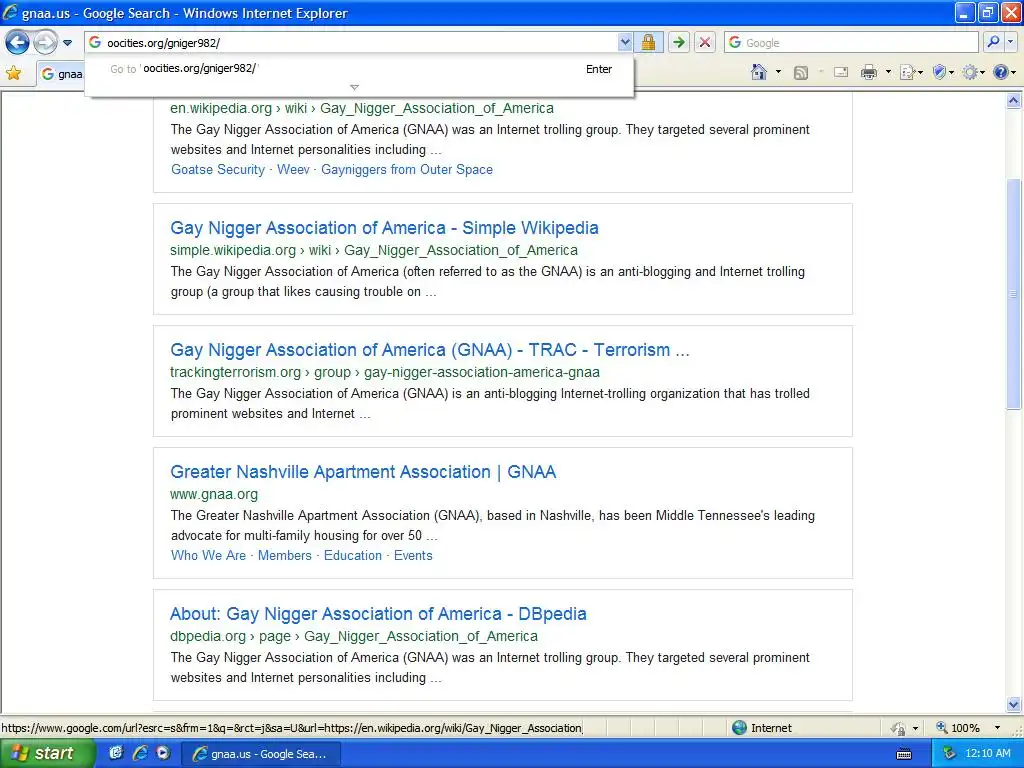This screenshot has height=768, width=1024.
Task: Launch Internet Explorer from quick launch
Action: [140, 754]
